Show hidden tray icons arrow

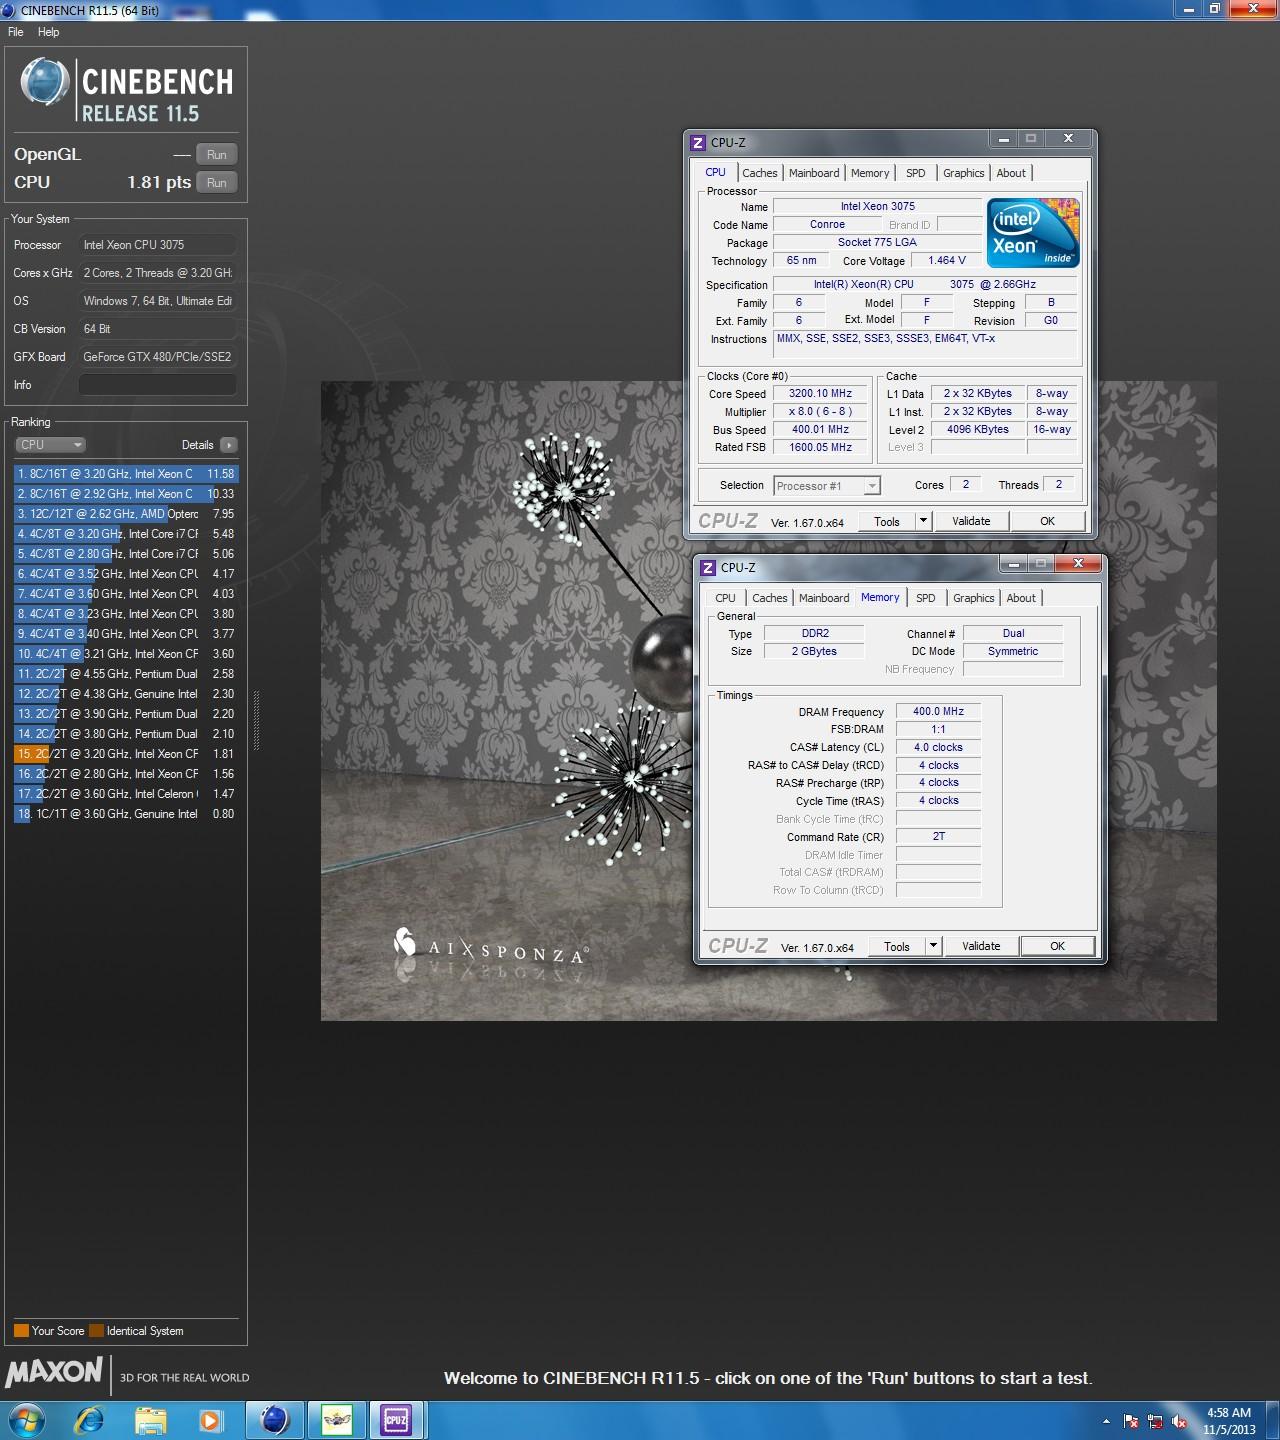pos(1106,1421)
